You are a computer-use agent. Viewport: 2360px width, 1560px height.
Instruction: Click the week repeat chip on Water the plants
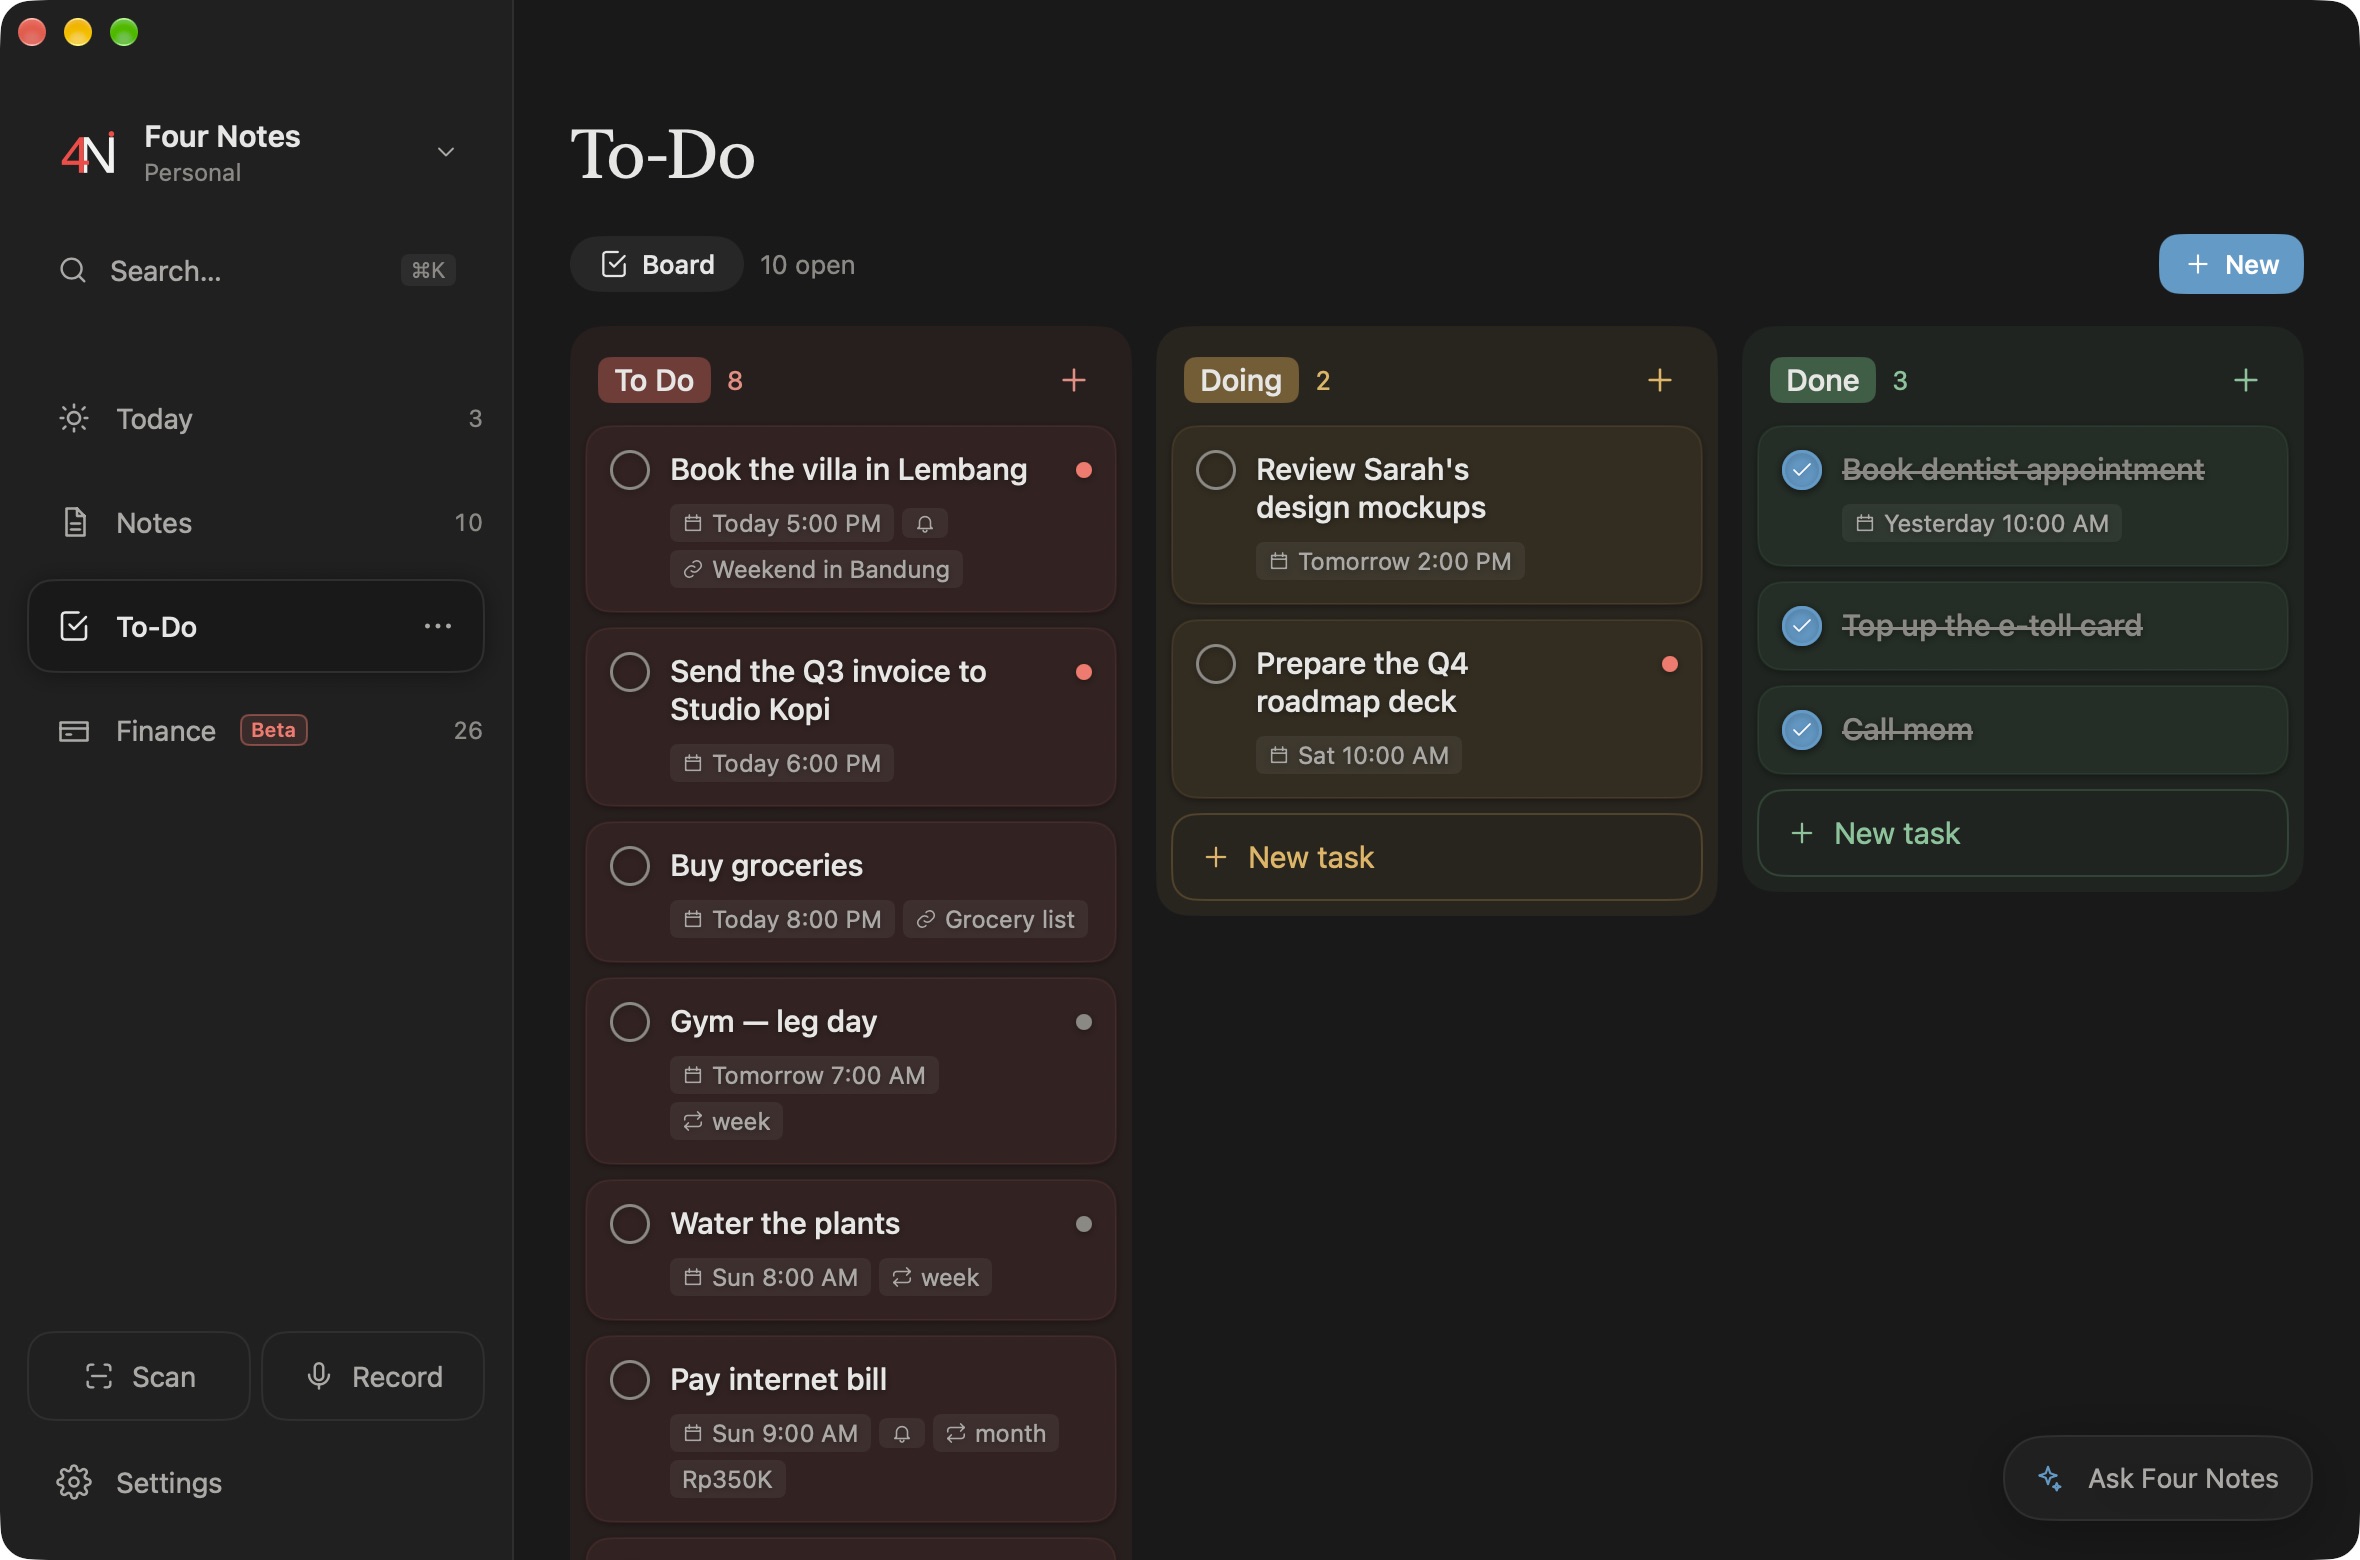pyautogui.click(x=935, y=1277)
